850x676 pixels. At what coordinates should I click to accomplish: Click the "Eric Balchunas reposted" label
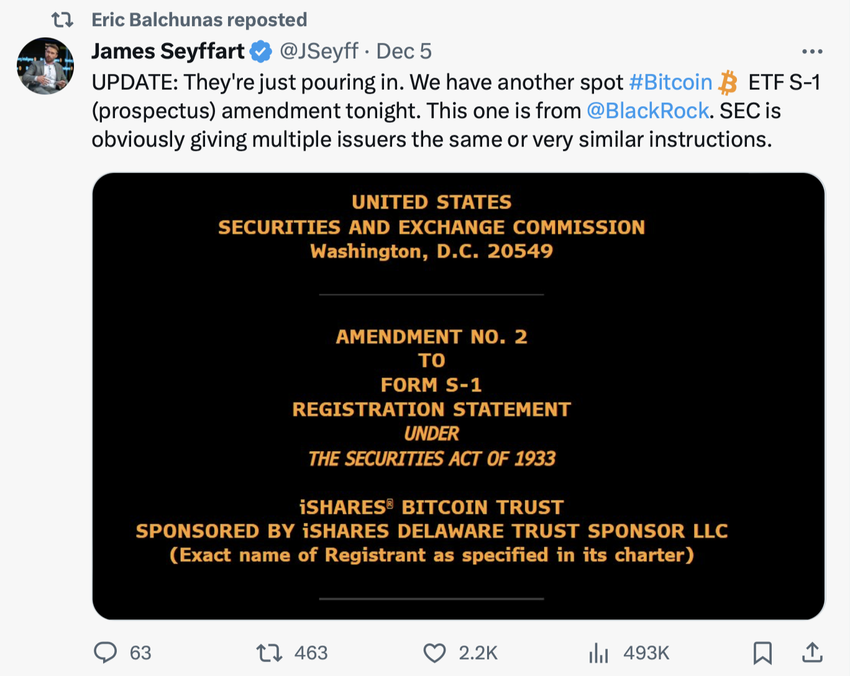[x=199, y=20]
